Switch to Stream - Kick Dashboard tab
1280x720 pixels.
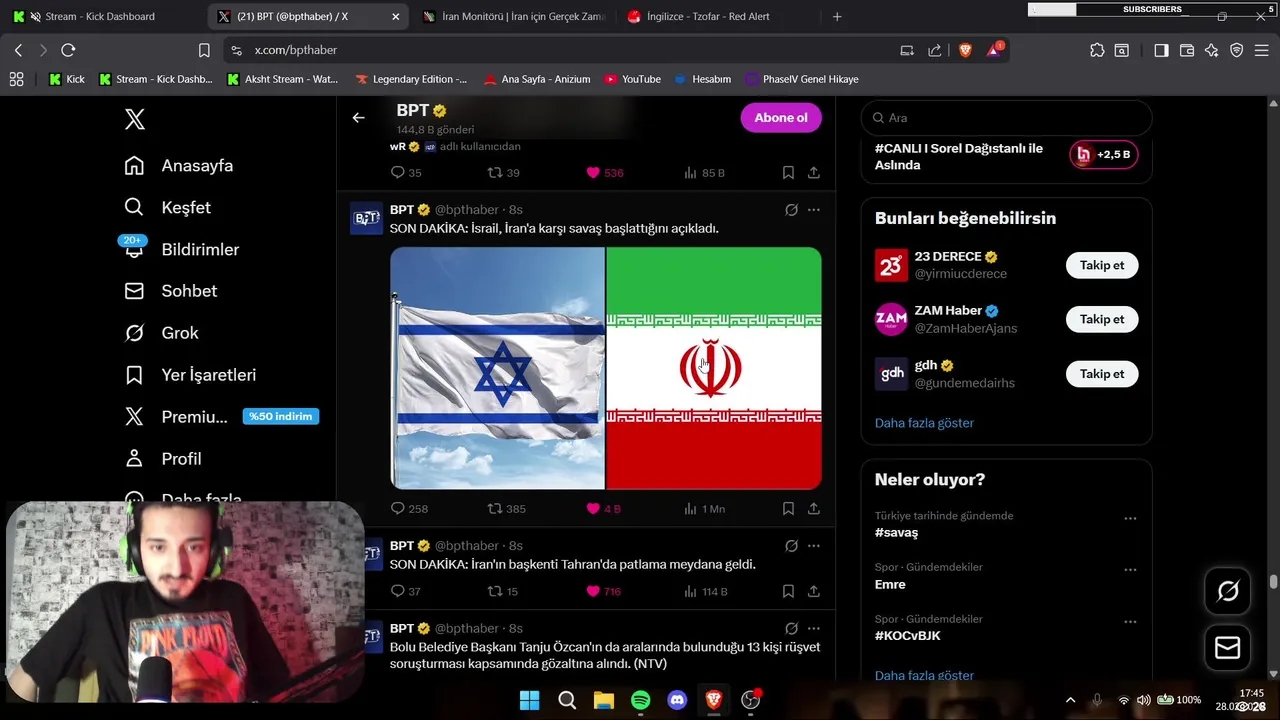[100, 16]
